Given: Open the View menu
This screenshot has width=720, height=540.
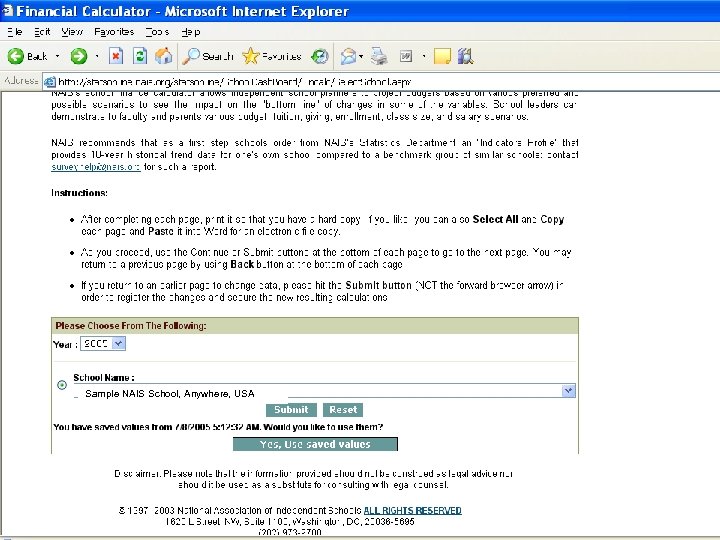Looking at the screenshot, I should (x=72, y=32).
